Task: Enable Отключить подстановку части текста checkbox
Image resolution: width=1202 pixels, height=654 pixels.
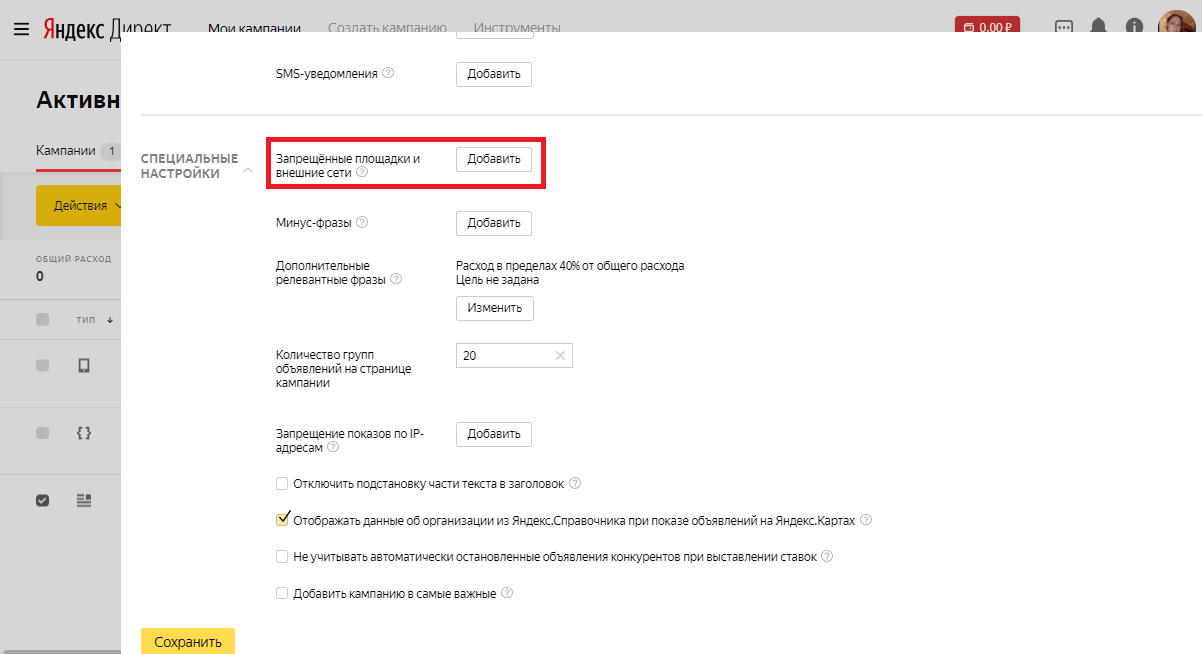Action: coord(282,484)
